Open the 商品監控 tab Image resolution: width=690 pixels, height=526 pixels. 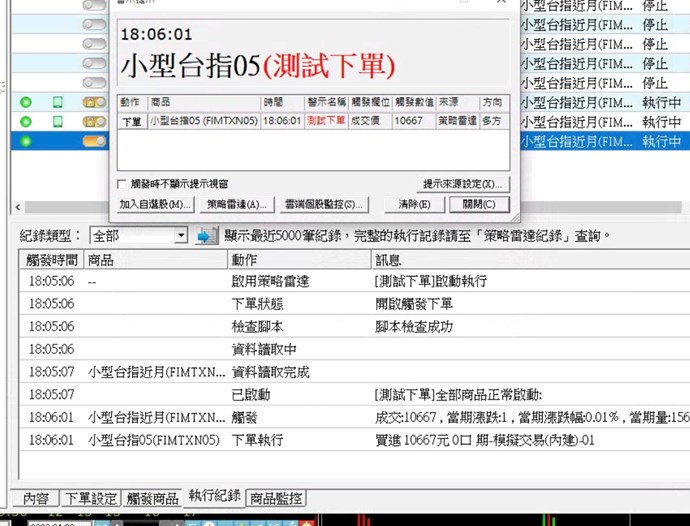click(276, 498)
